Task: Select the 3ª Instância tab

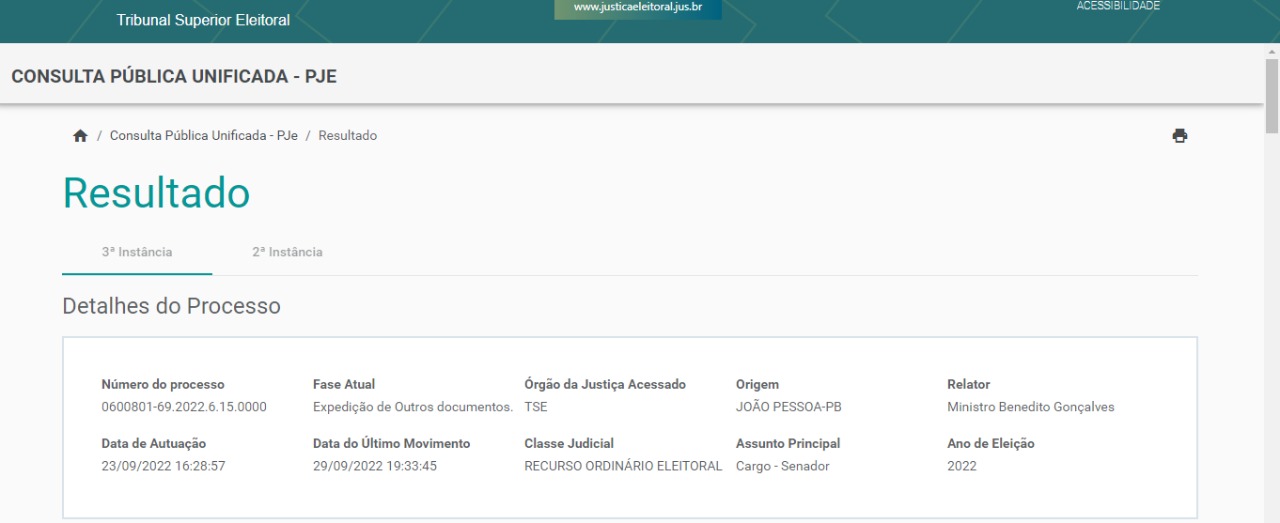Action: pyautogui.click(x=137, y=252)
